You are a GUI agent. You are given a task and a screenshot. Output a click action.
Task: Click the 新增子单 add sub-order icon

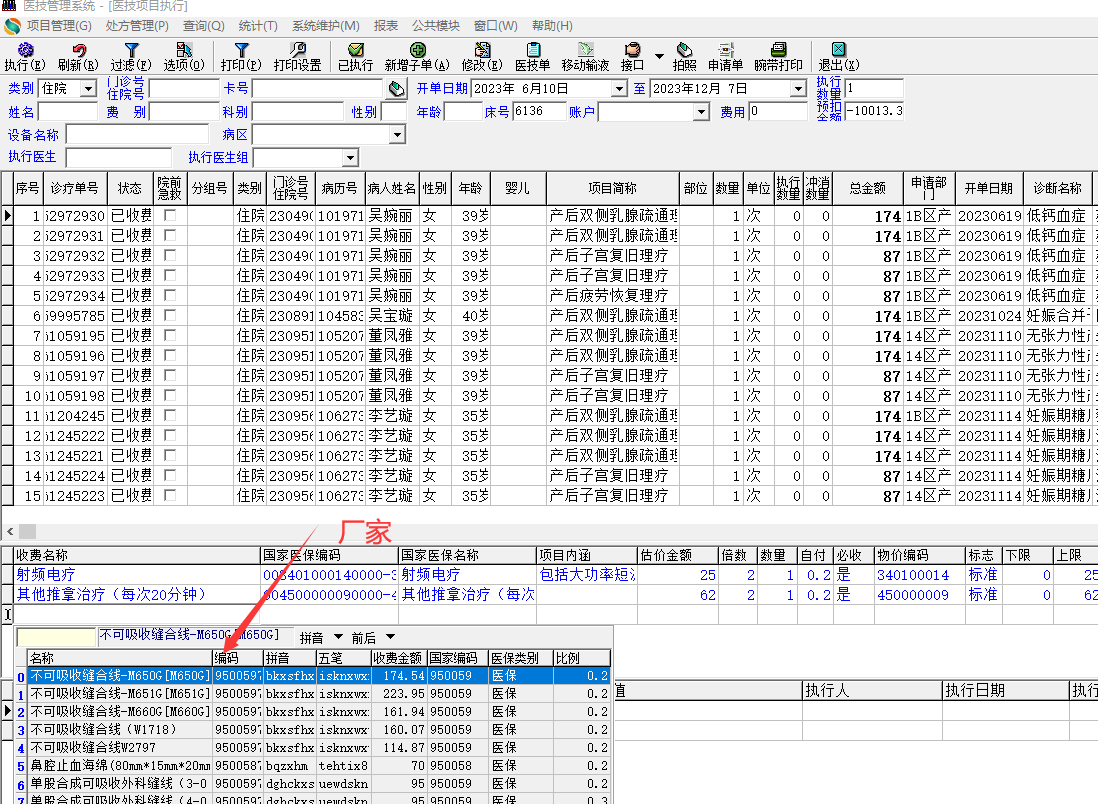[417, 56]
